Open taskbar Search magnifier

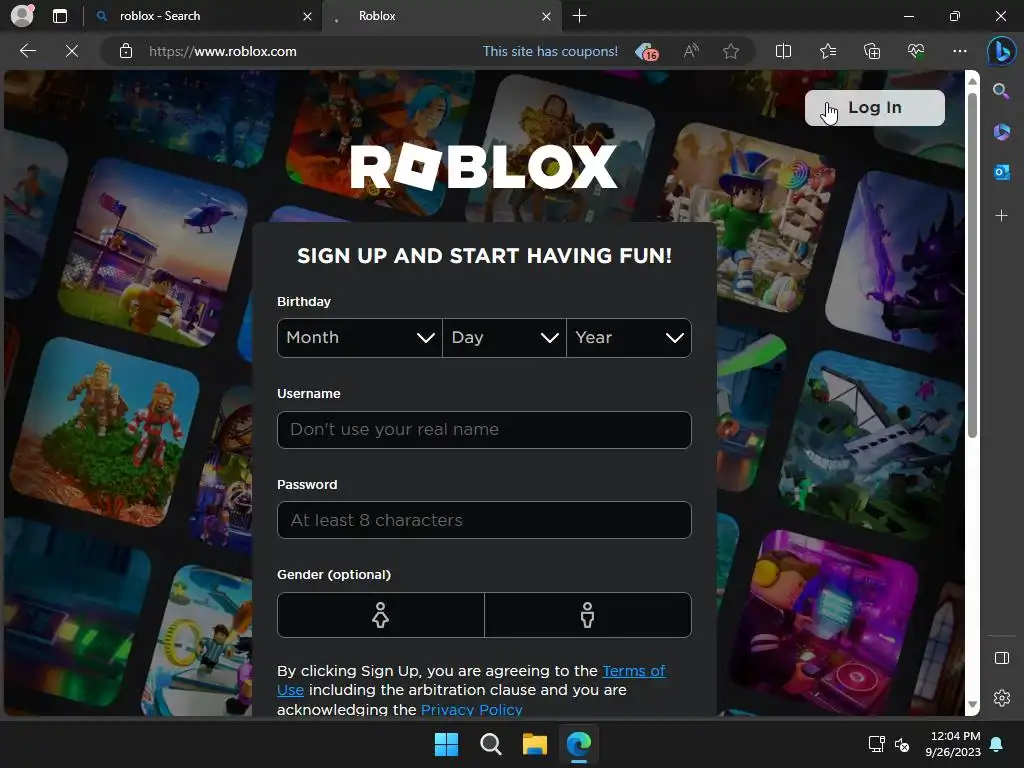(490, 744)
